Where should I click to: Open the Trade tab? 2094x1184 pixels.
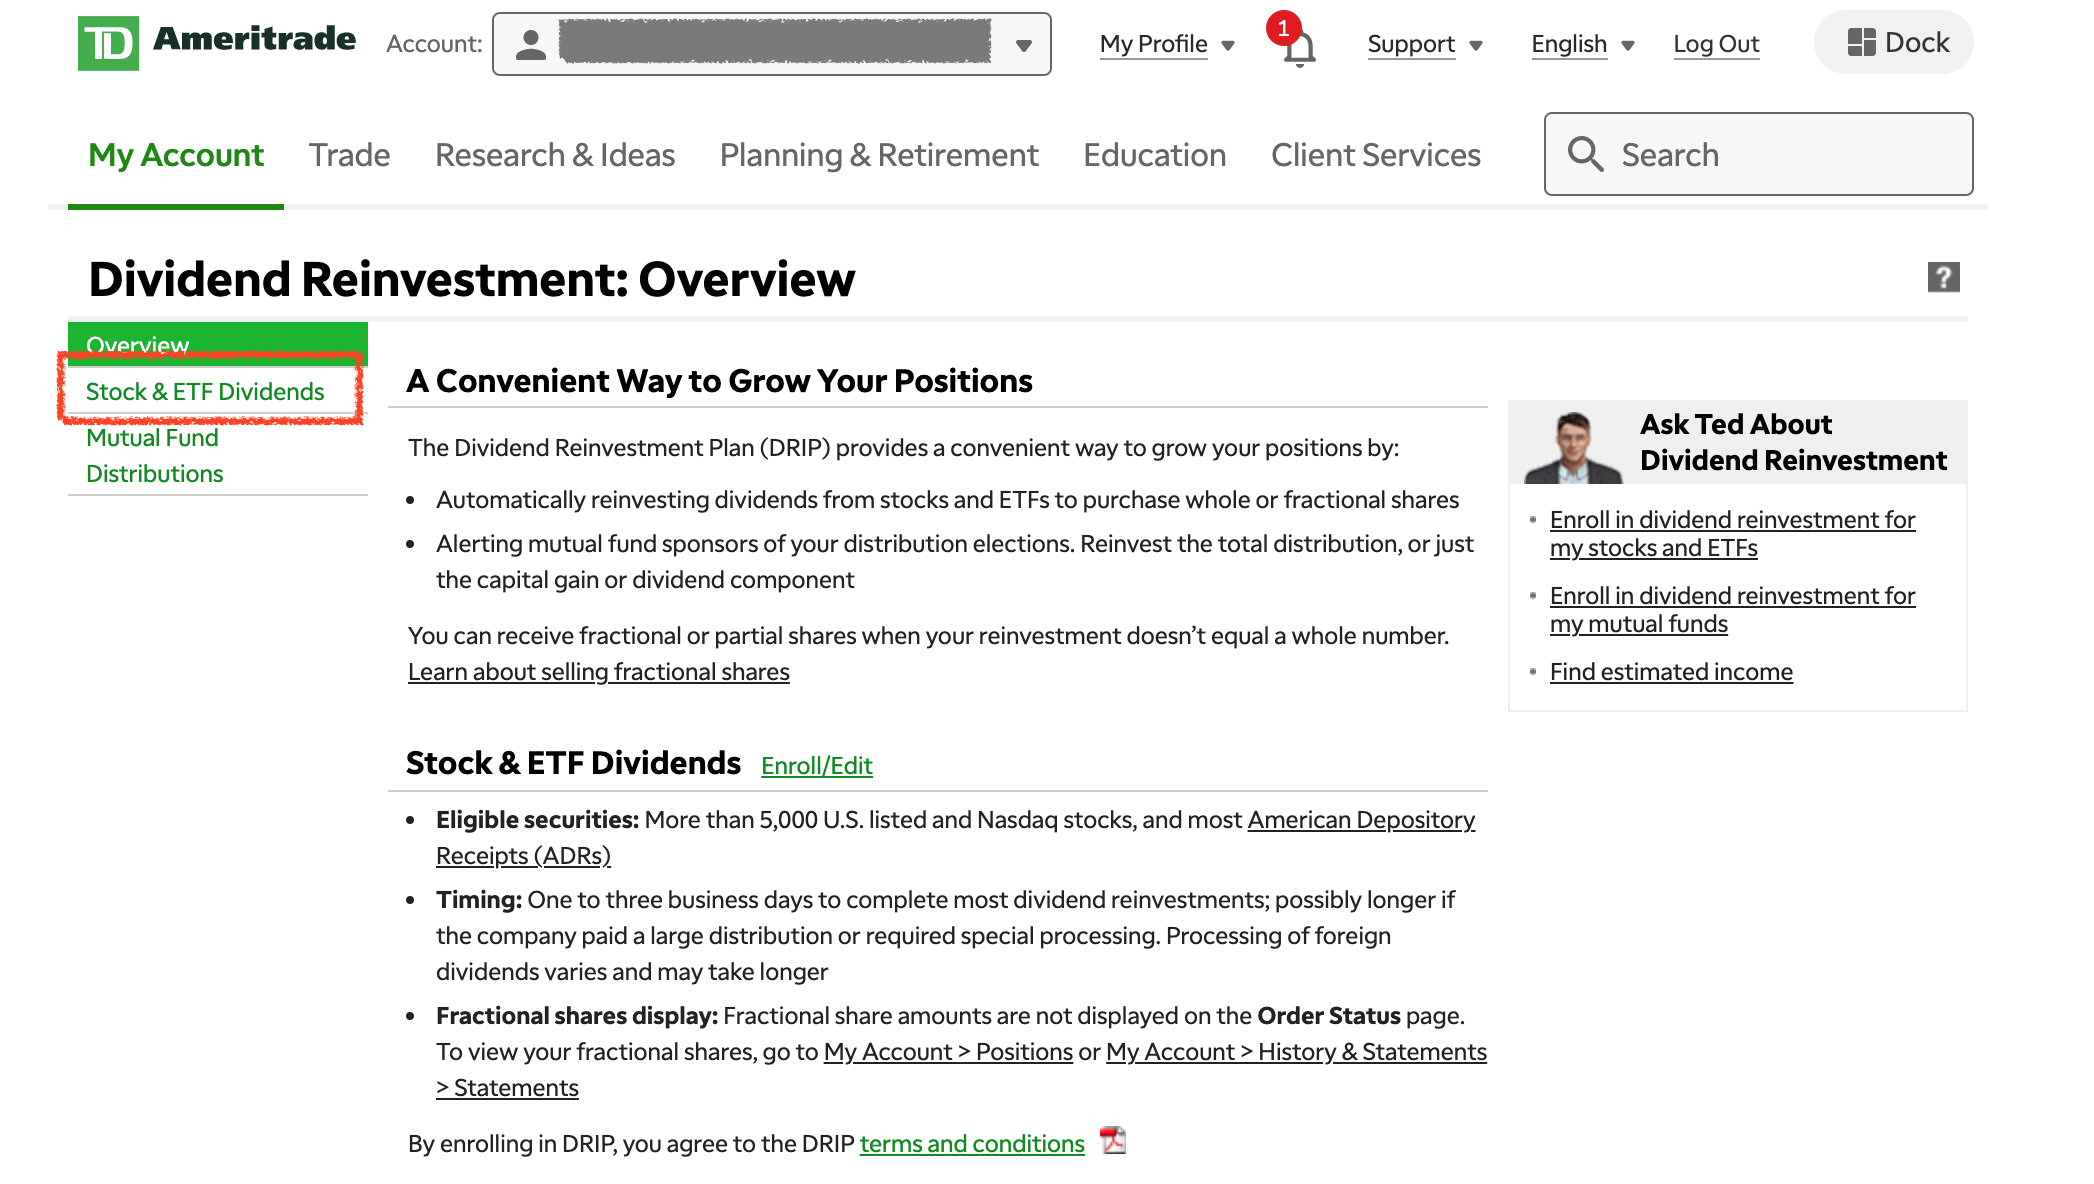coord(349,155)
